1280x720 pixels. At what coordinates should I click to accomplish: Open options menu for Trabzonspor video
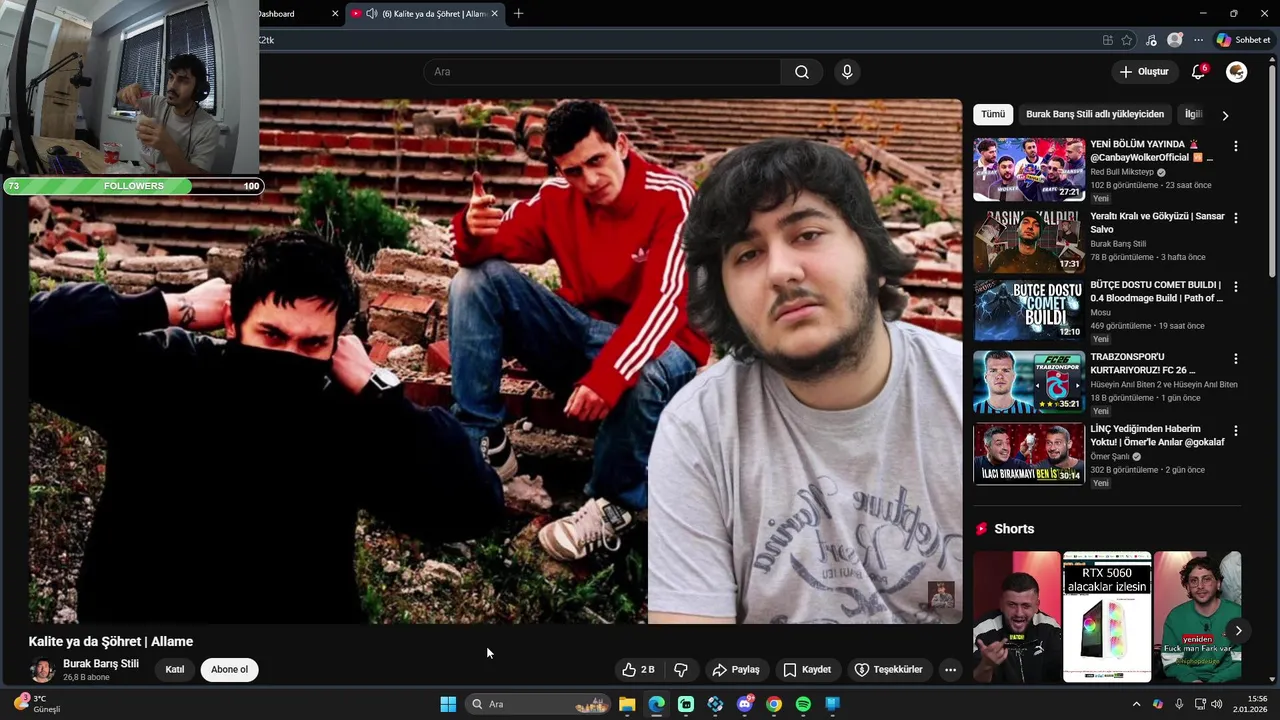point(1235,358)
